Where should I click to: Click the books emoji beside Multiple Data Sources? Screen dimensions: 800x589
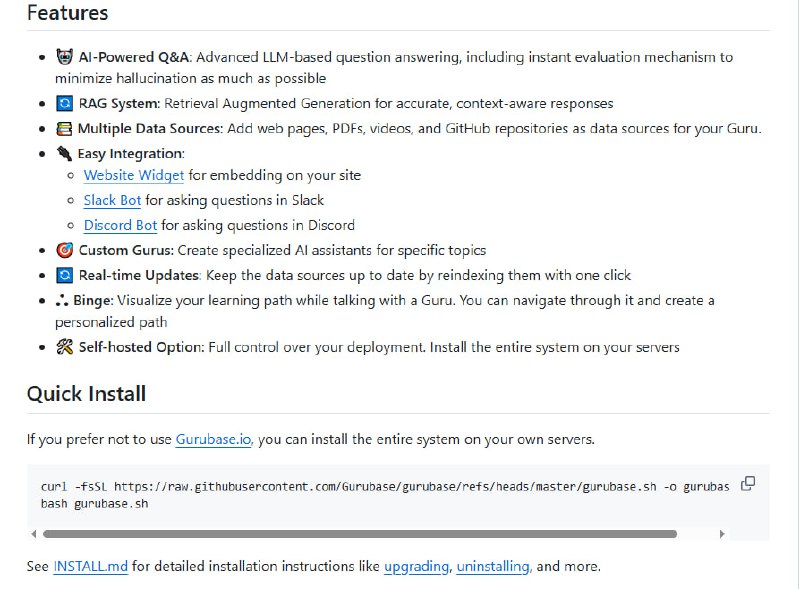click(65, 128)
